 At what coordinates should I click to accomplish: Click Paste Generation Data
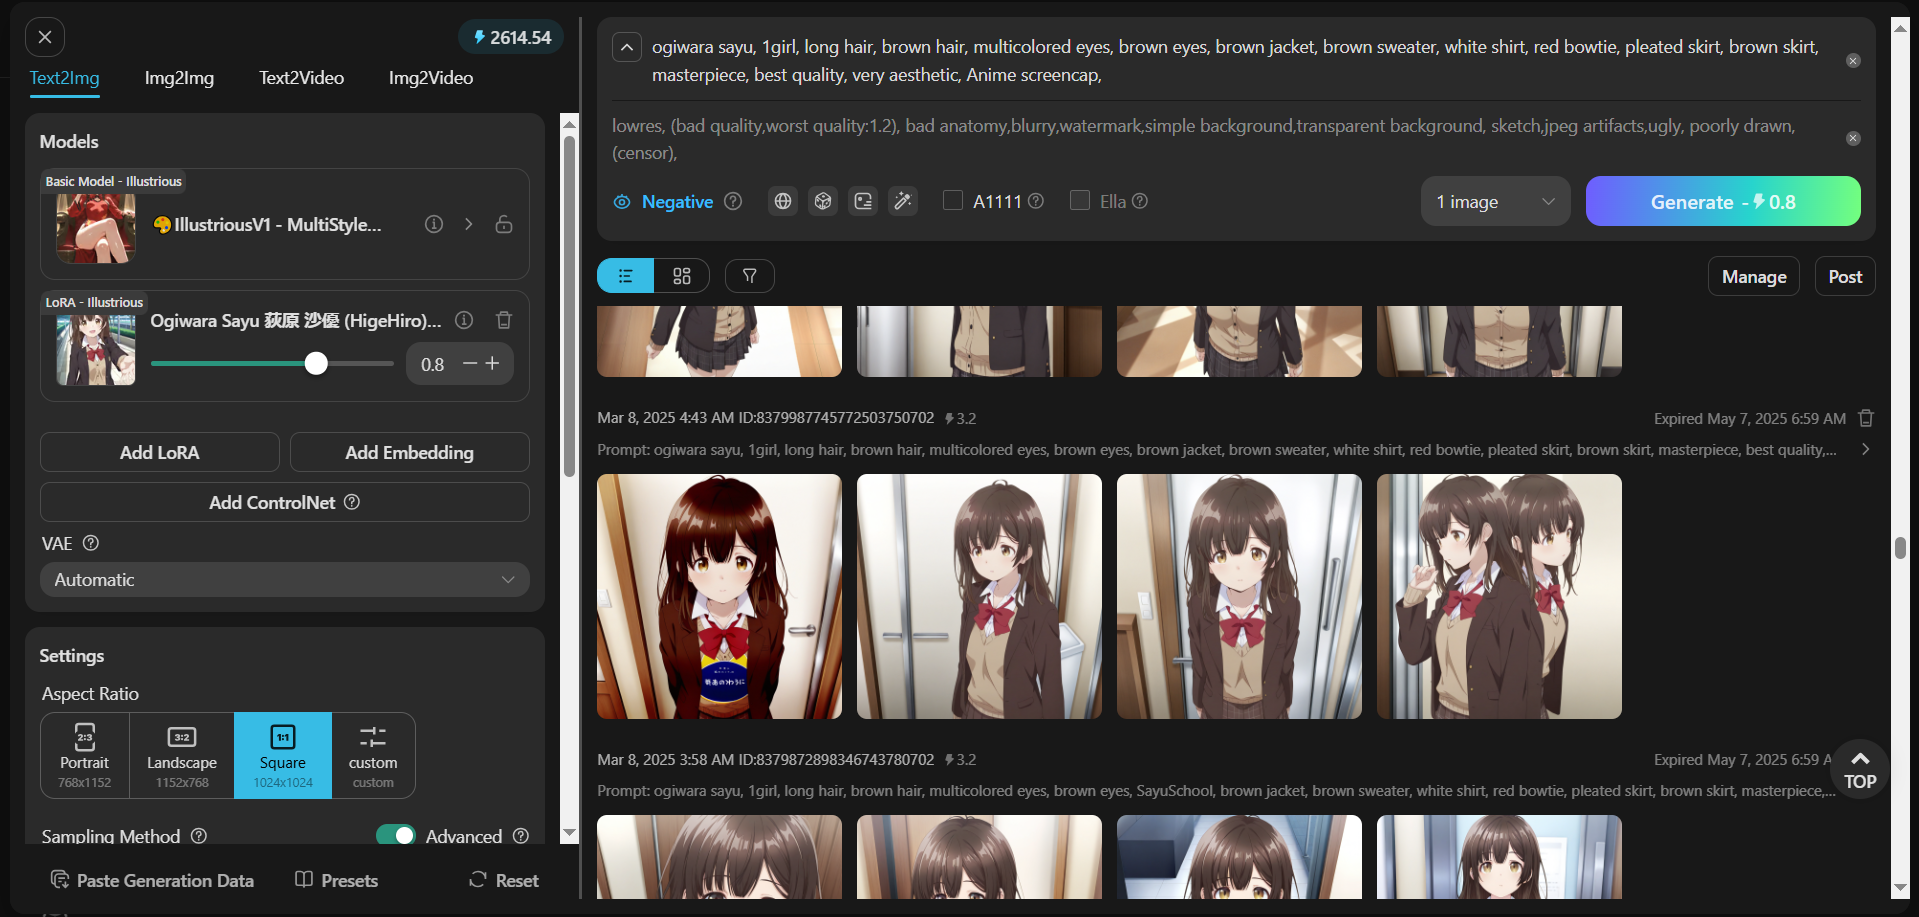[x=152, y=880]
